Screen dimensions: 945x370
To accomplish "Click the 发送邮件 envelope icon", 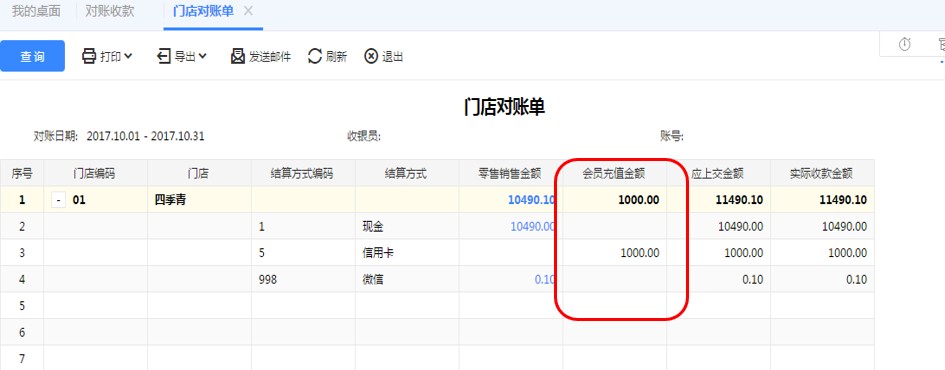I will (x=238, y=57).
